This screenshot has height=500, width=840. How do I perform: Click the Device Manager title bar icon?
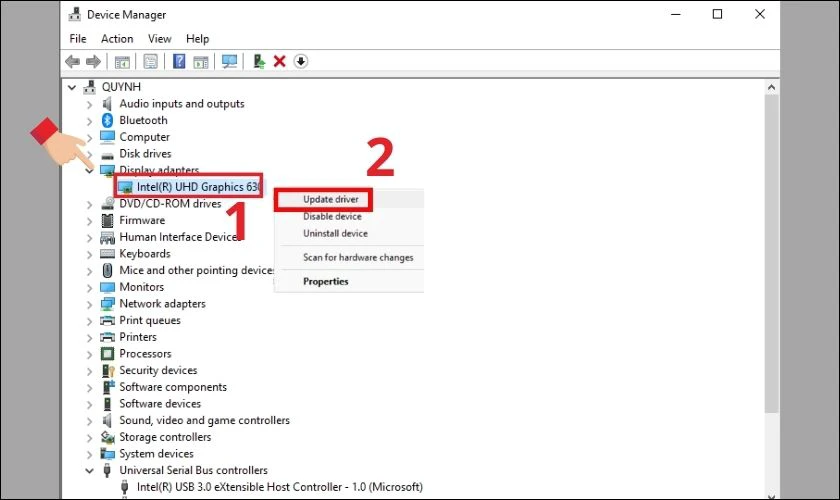pos(74,14)
